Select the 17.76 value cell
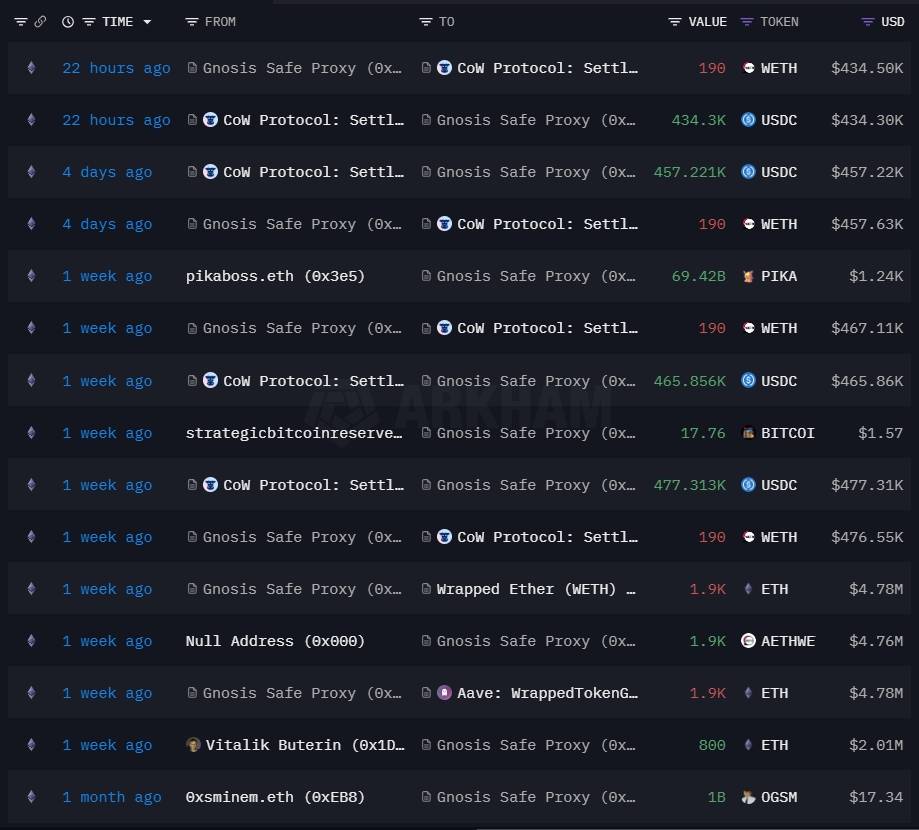The width and height of the screenshot is (919, 830). 703,433
